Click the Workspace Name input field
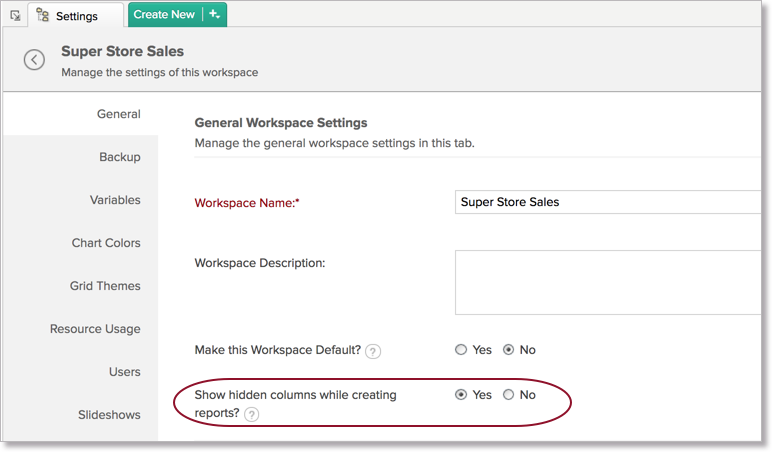 [x=610, y=202]
